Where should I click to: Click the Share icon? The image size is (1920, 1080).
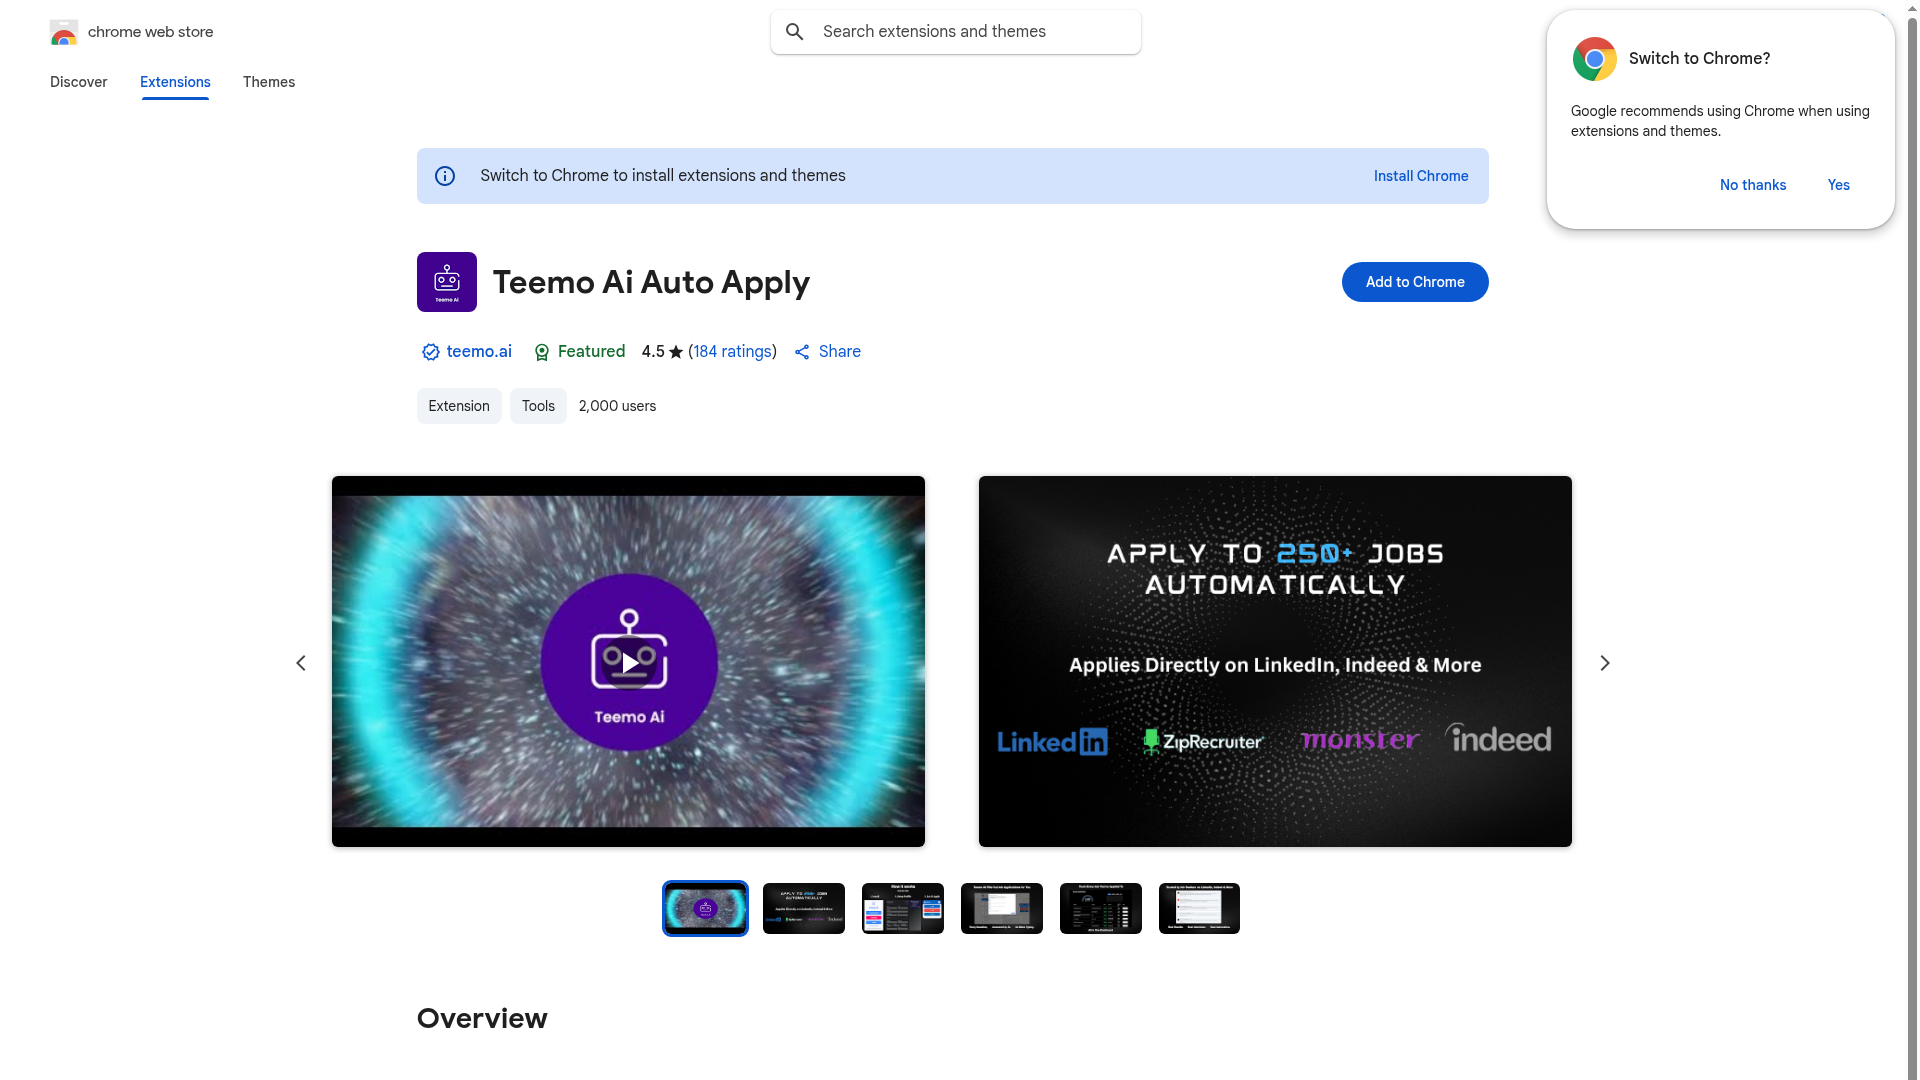point(802,352)
